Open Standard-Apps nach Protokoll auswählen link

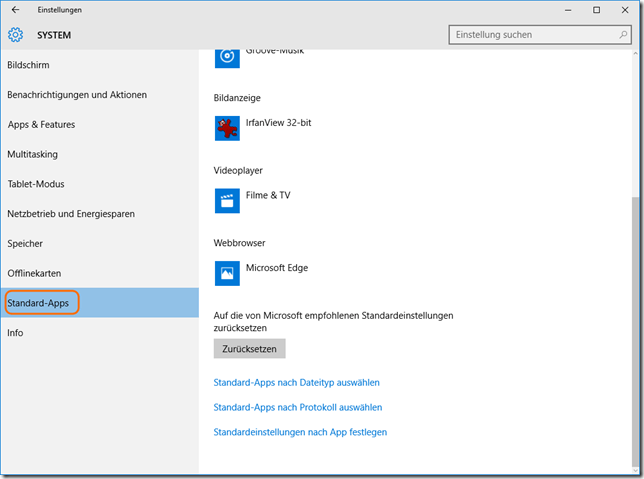(x=298, y=407)
